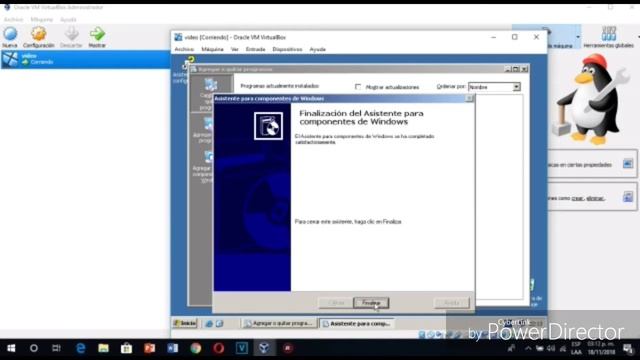Screen dimensions: 640x360
Task: Open File Explorer from the taskbar
Action: (103, 348)
